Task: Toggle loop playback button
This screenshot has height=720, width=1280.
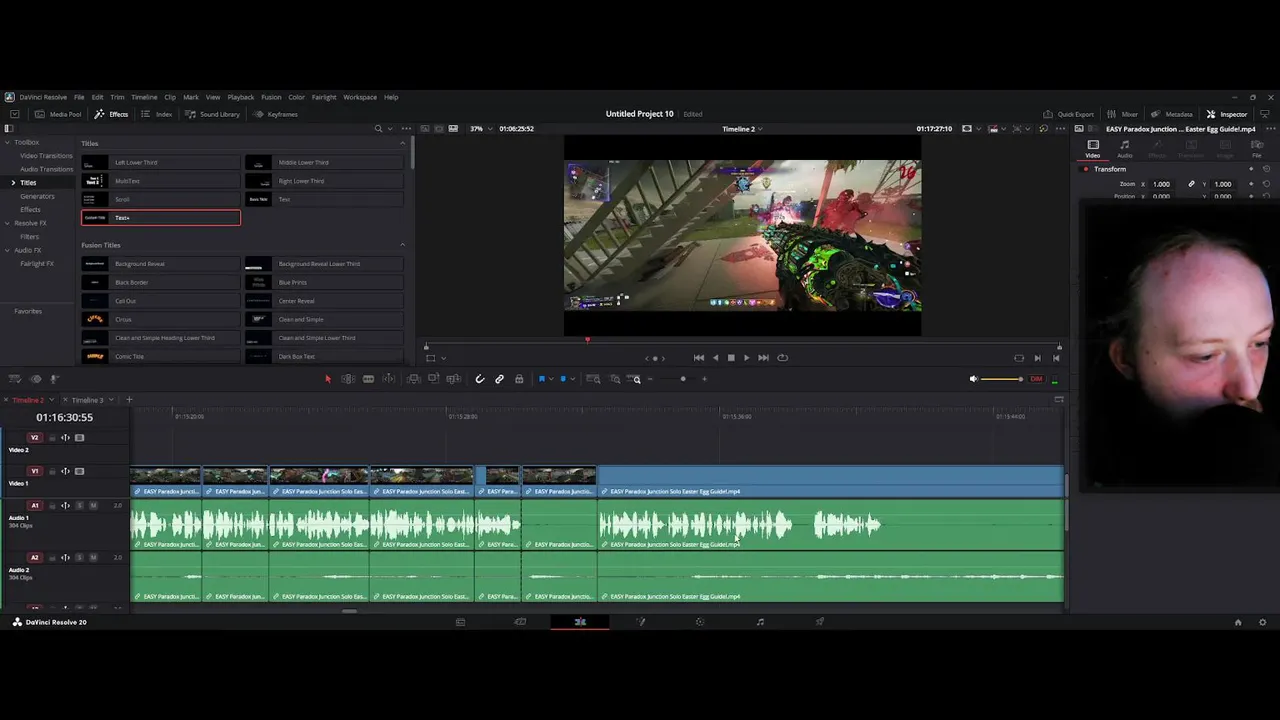Action: (782, 358)
